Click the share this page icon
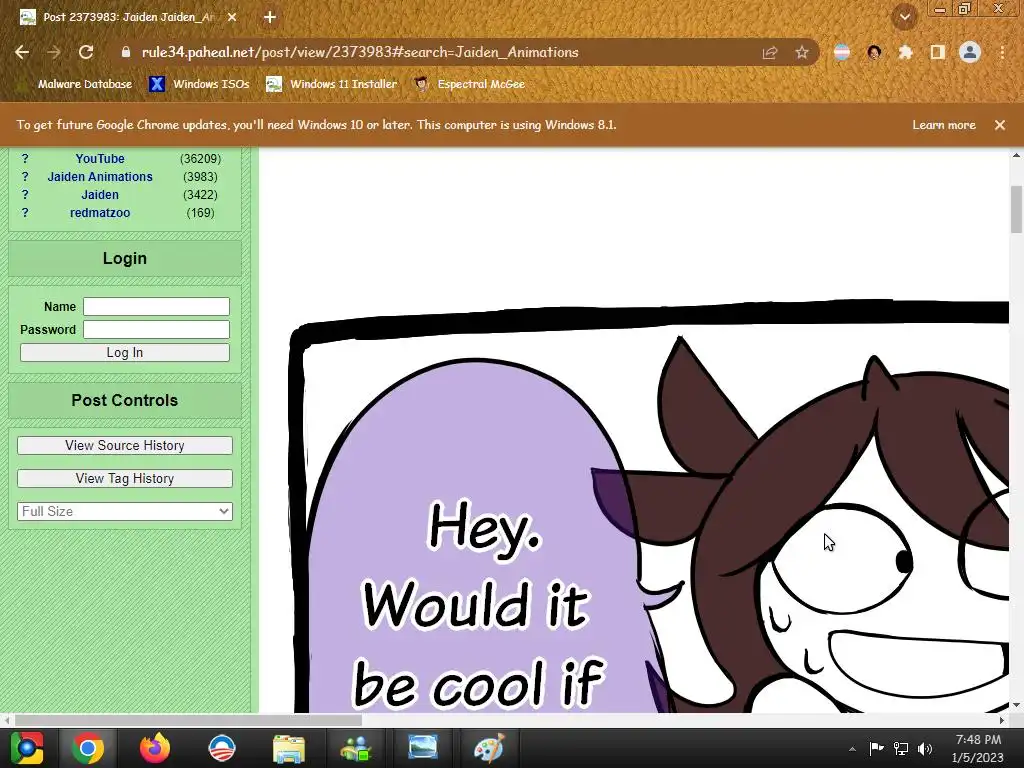1024x768 pixels. (770, 52)
